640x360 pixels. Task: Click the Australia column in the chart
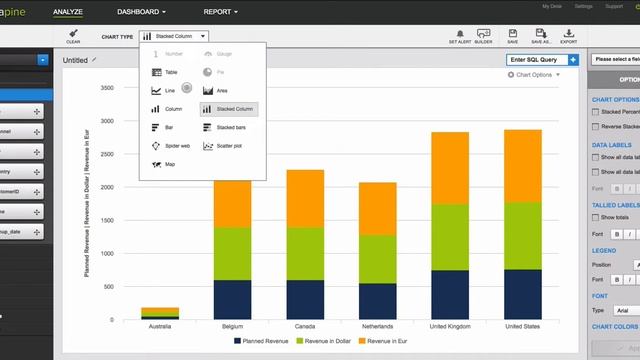click(x=160, y=313)
